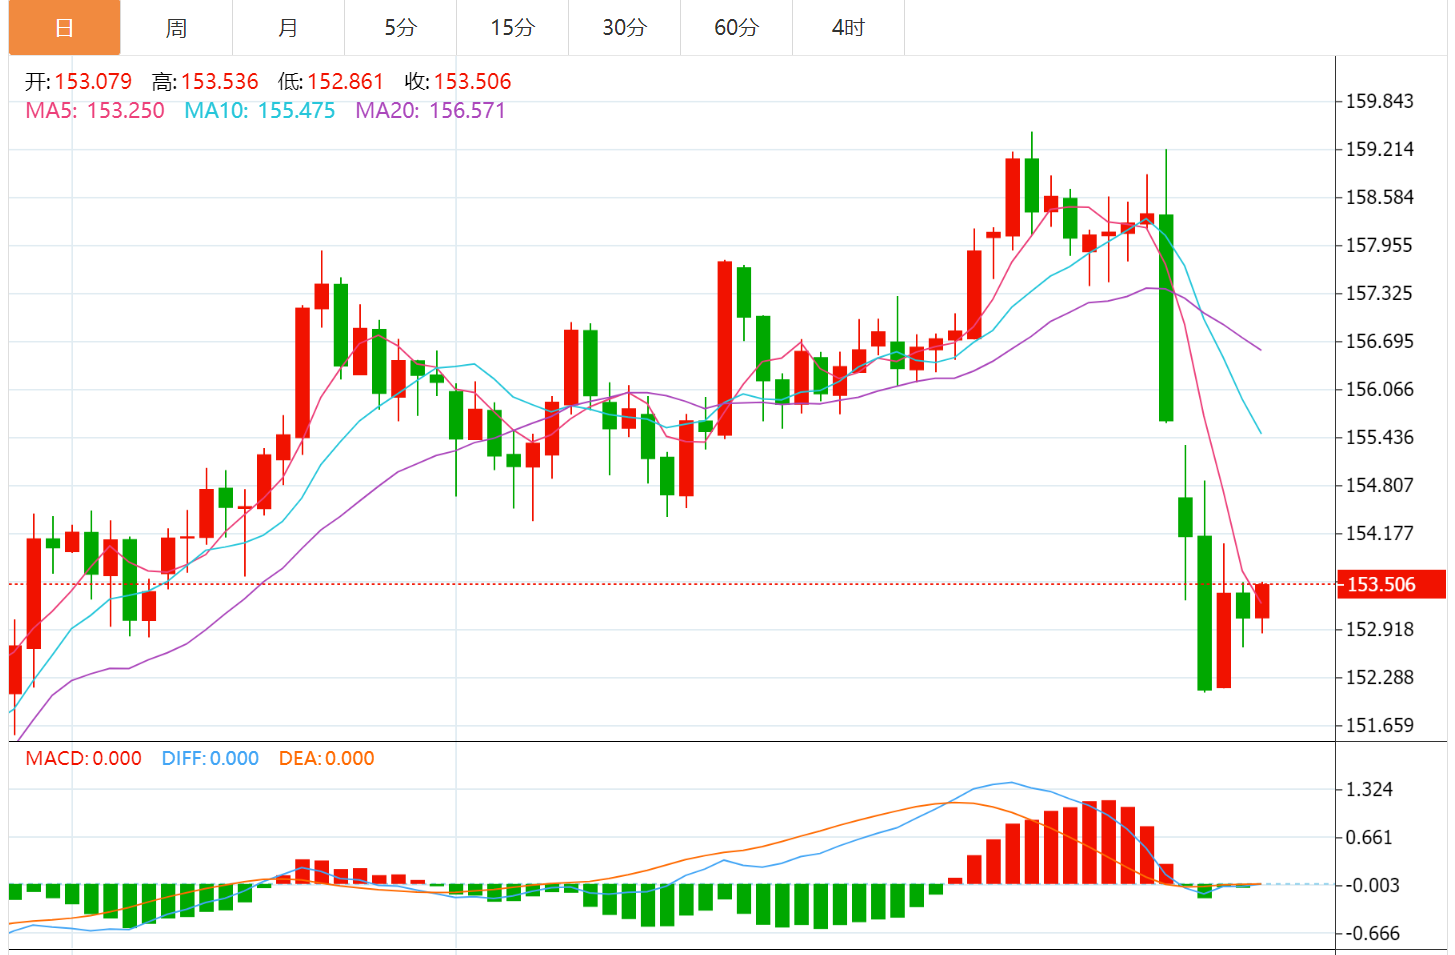Switch to the 4时 four-hour tab
The image size is (1455, 955).
point(848,28)
